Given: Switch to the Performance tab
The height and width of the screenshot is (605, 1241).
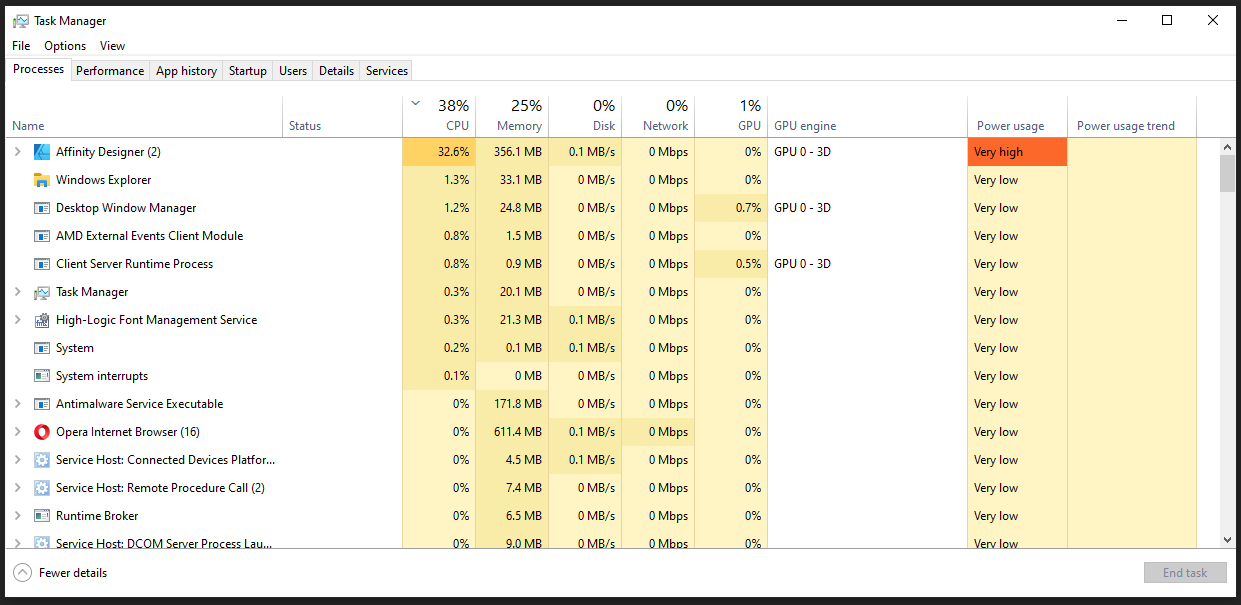Looking at the screenshot, I should pyautogui.click(x=110, y=71).
